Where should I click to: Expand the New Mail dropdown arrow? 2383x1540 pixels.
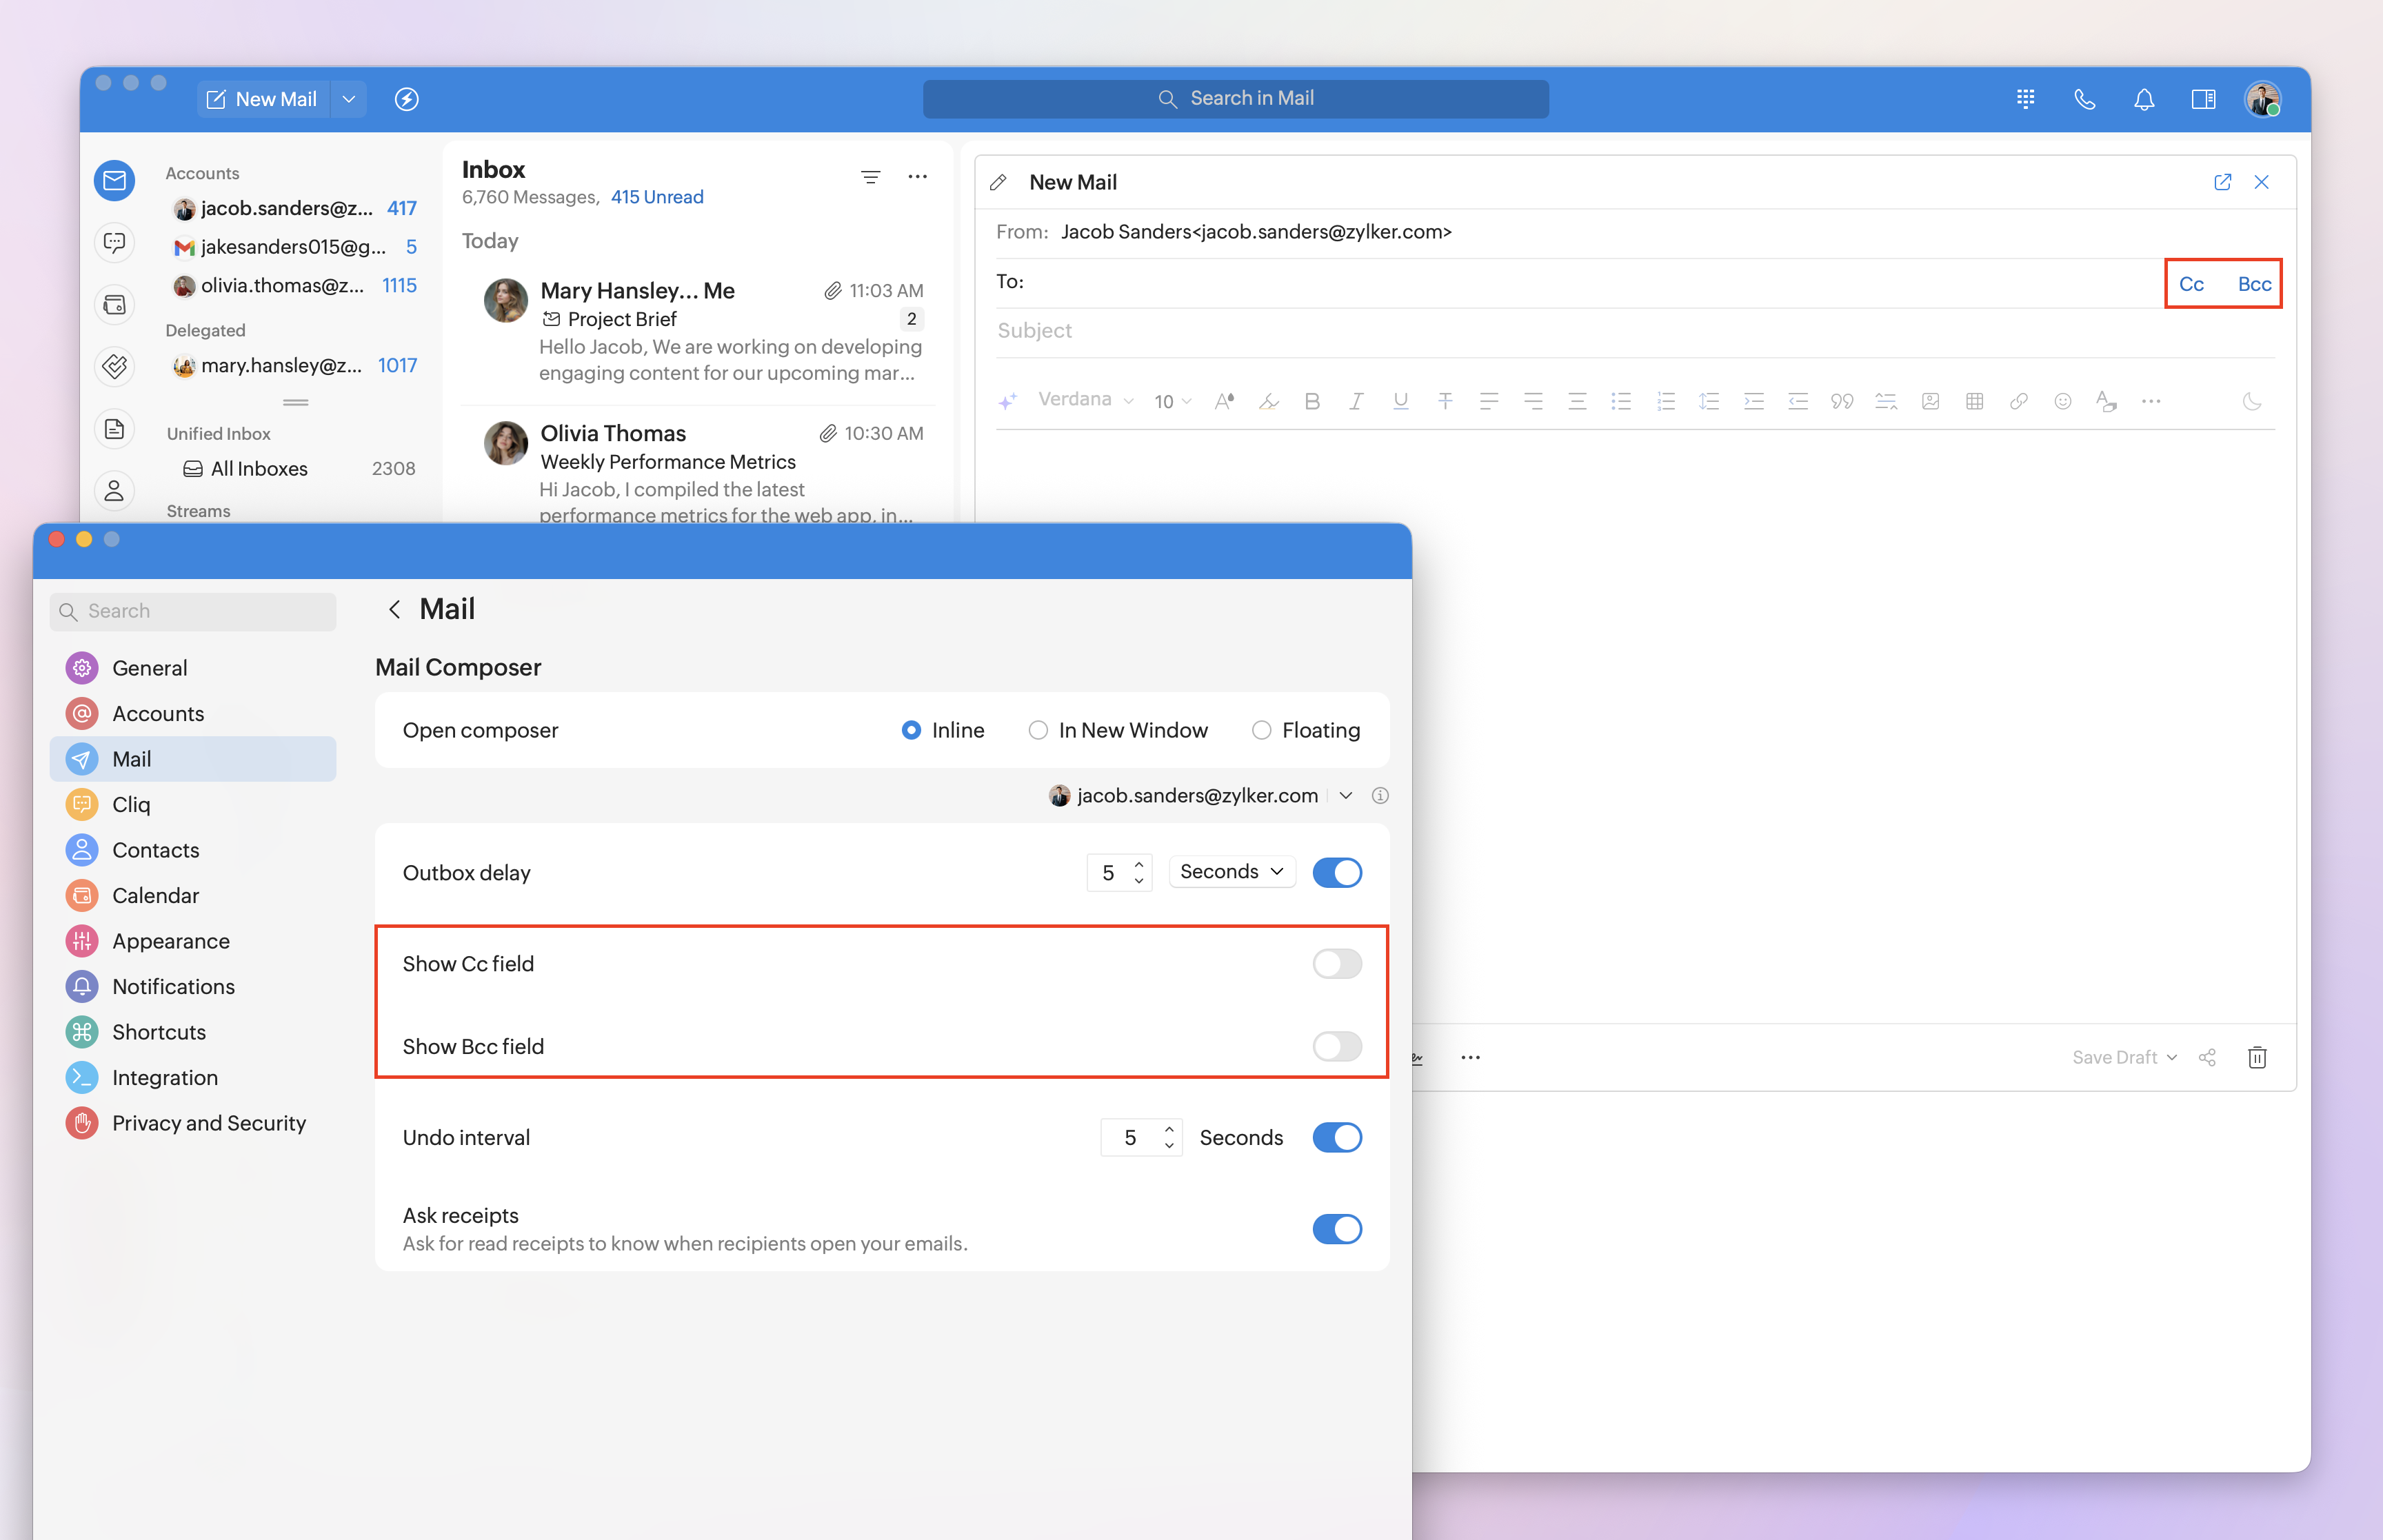click(x=348, y=99)
